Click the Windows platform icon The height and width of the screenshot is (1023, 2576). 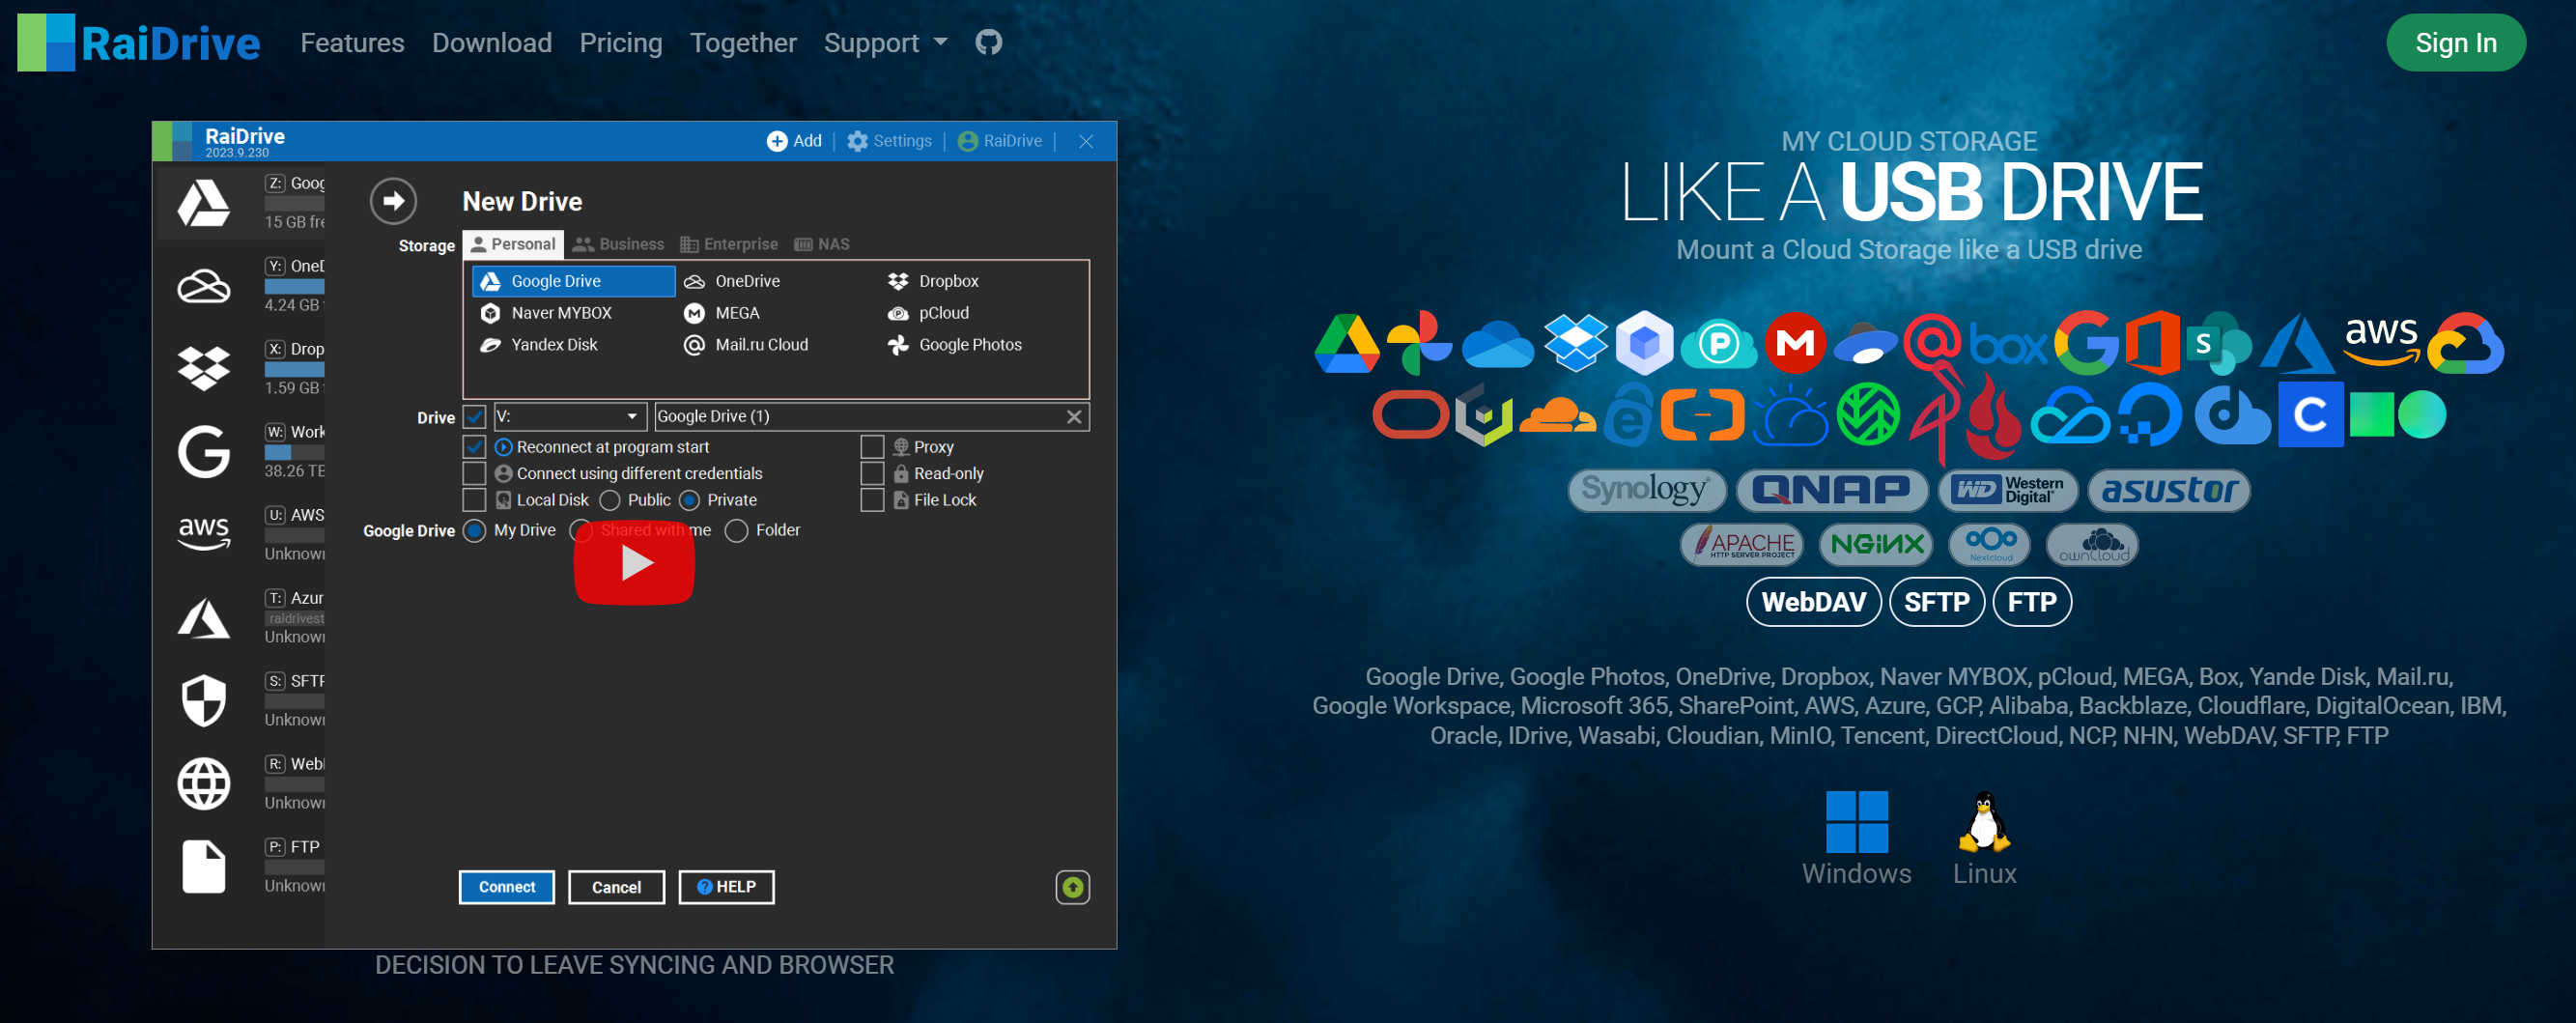point(1856,821)
